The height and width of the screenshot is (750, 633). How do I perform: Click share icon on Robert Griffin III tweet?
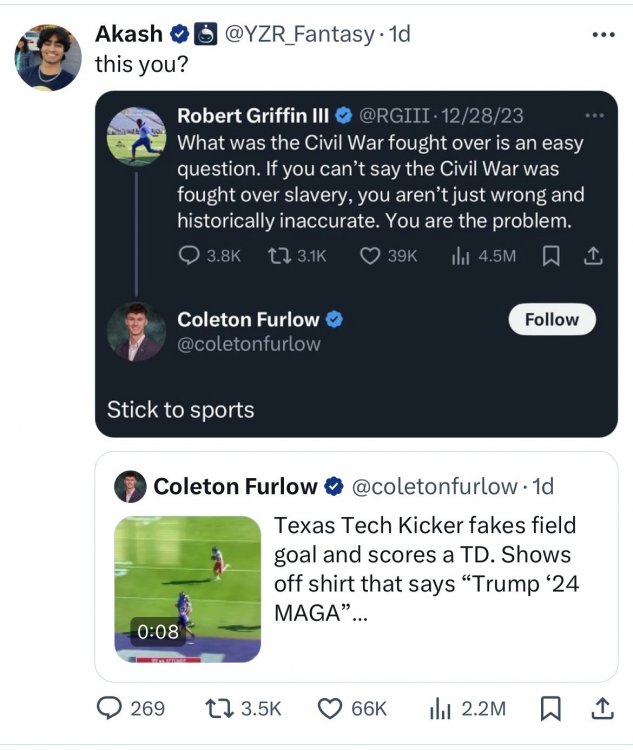[593, 256]
